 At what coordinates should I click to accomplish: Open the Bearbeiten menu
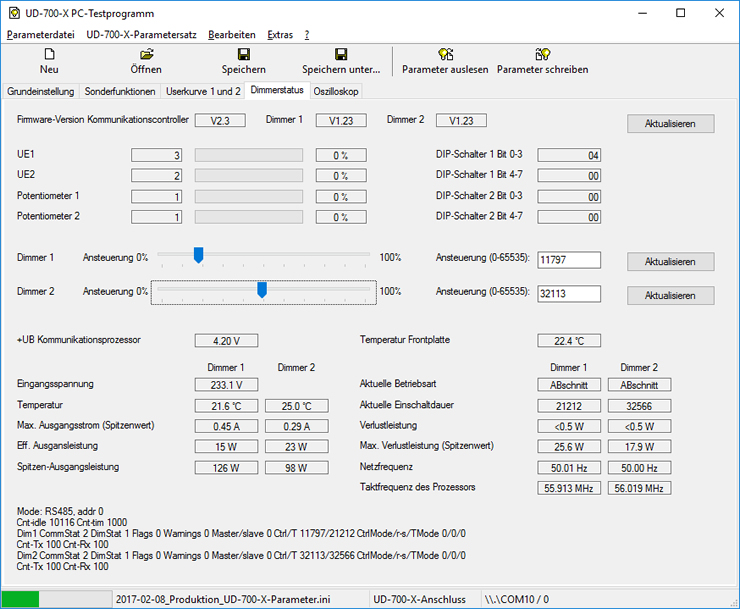point(232,34)
